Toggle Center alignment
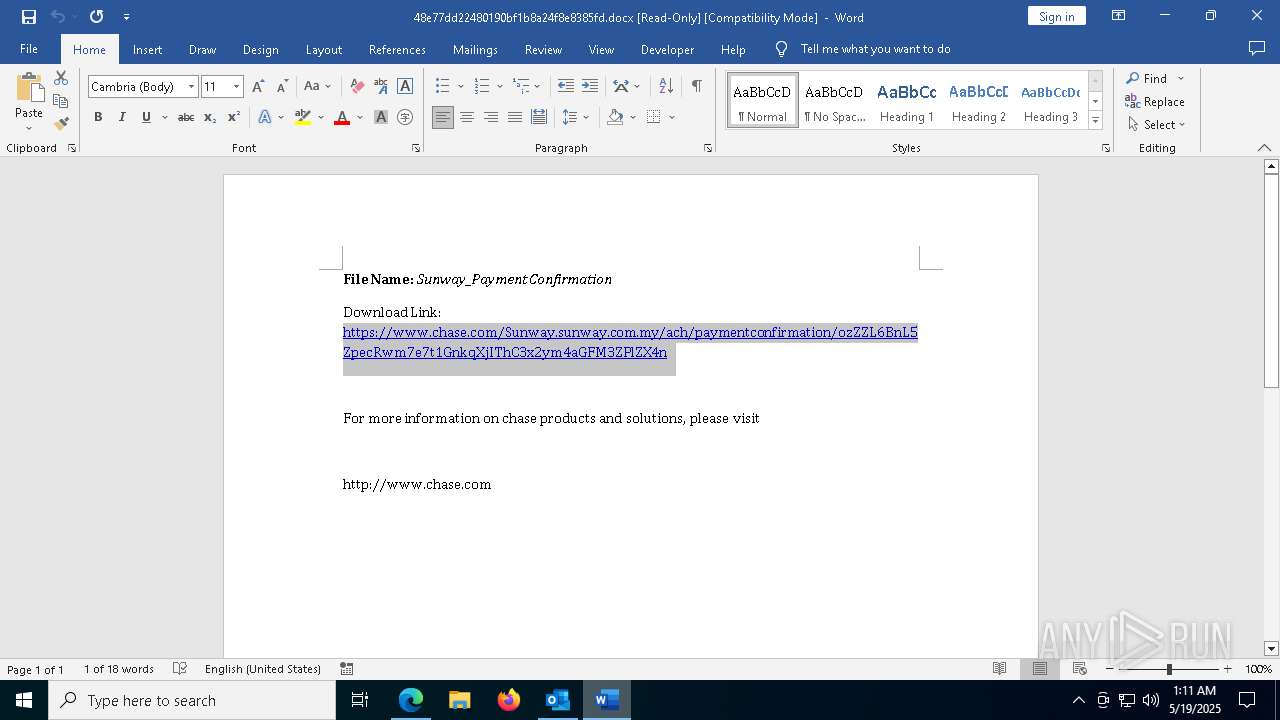 click(467, 118)
